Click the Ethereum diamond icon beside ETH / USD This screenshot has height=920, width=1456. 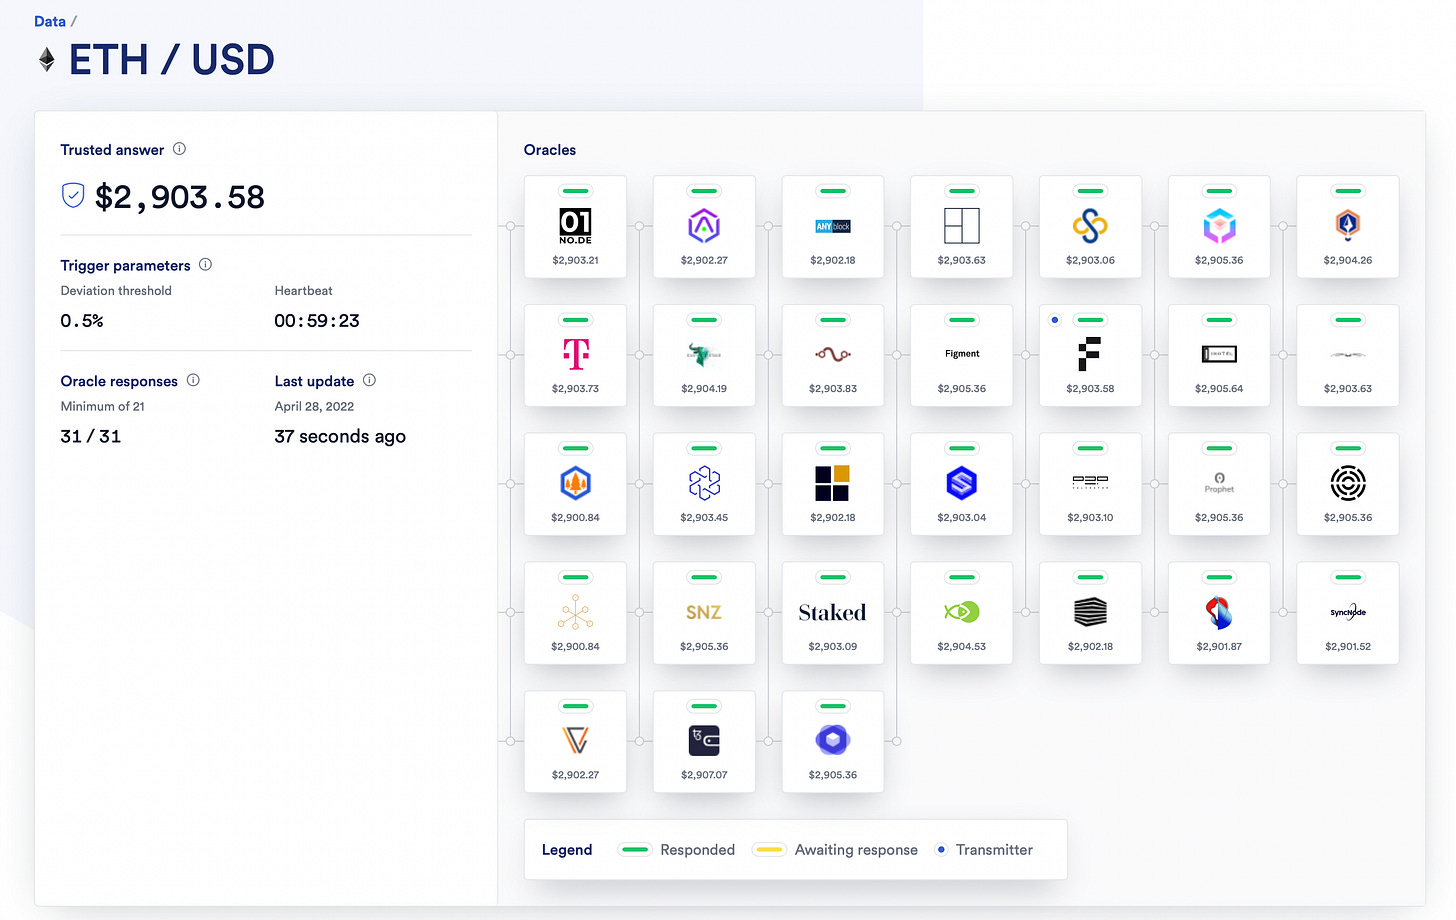pyautogui.click(x=46, y=60)
